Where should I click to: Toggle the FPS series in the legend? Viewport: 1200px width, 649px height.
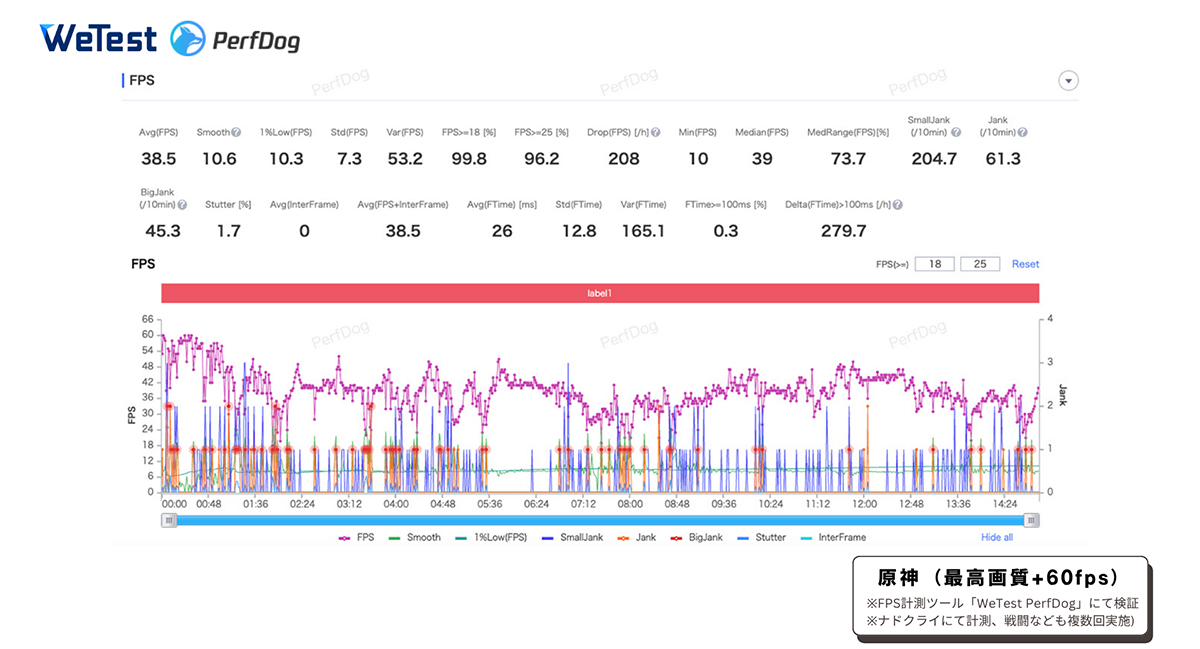point(357,537)
